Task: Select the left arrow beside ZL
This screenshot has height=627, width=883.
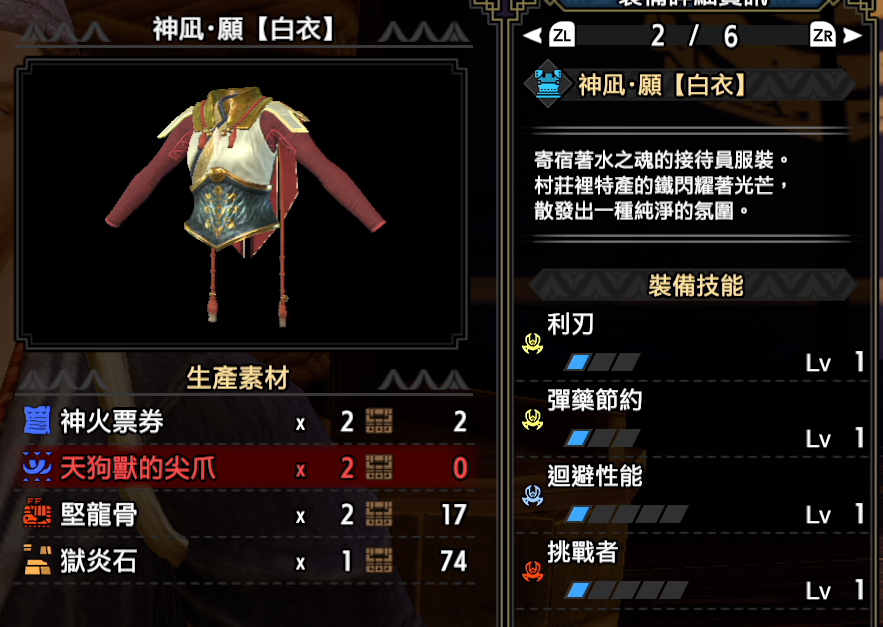Action: 532,35
